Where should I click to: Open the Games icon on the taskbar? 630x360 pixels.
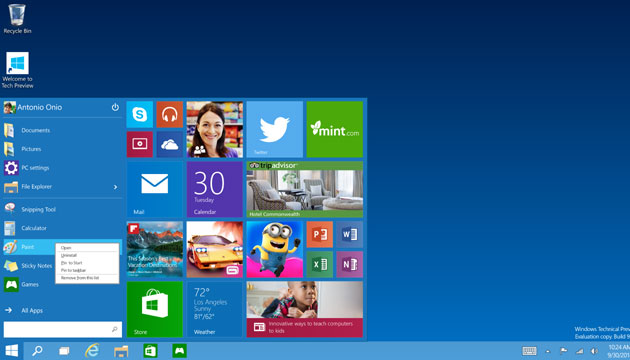[180, 351]
